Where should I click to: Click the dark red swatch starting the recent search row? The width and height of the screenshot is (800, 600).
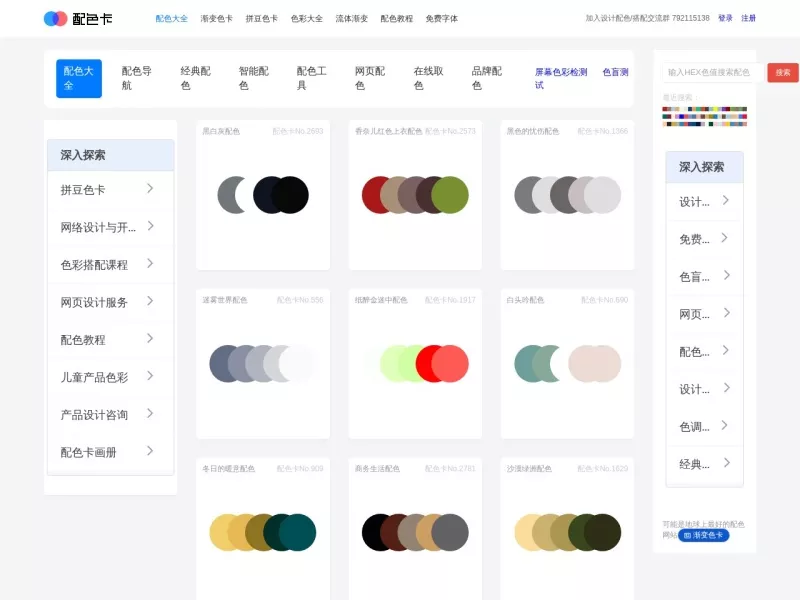click(666, 109)
